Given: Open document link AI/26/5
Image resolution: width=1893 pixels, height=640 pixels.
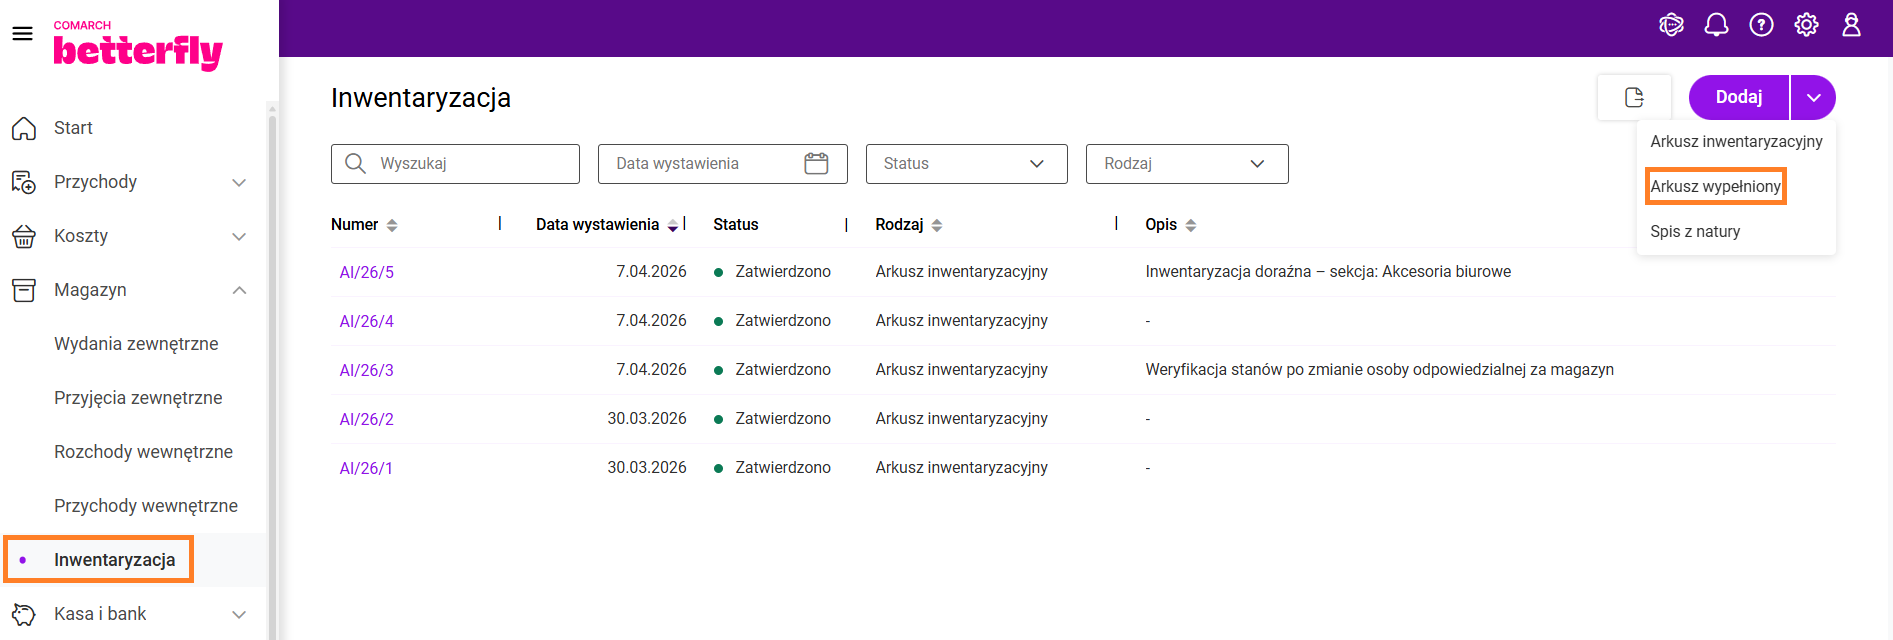Looking at the screenshot, I should [366, 273].
